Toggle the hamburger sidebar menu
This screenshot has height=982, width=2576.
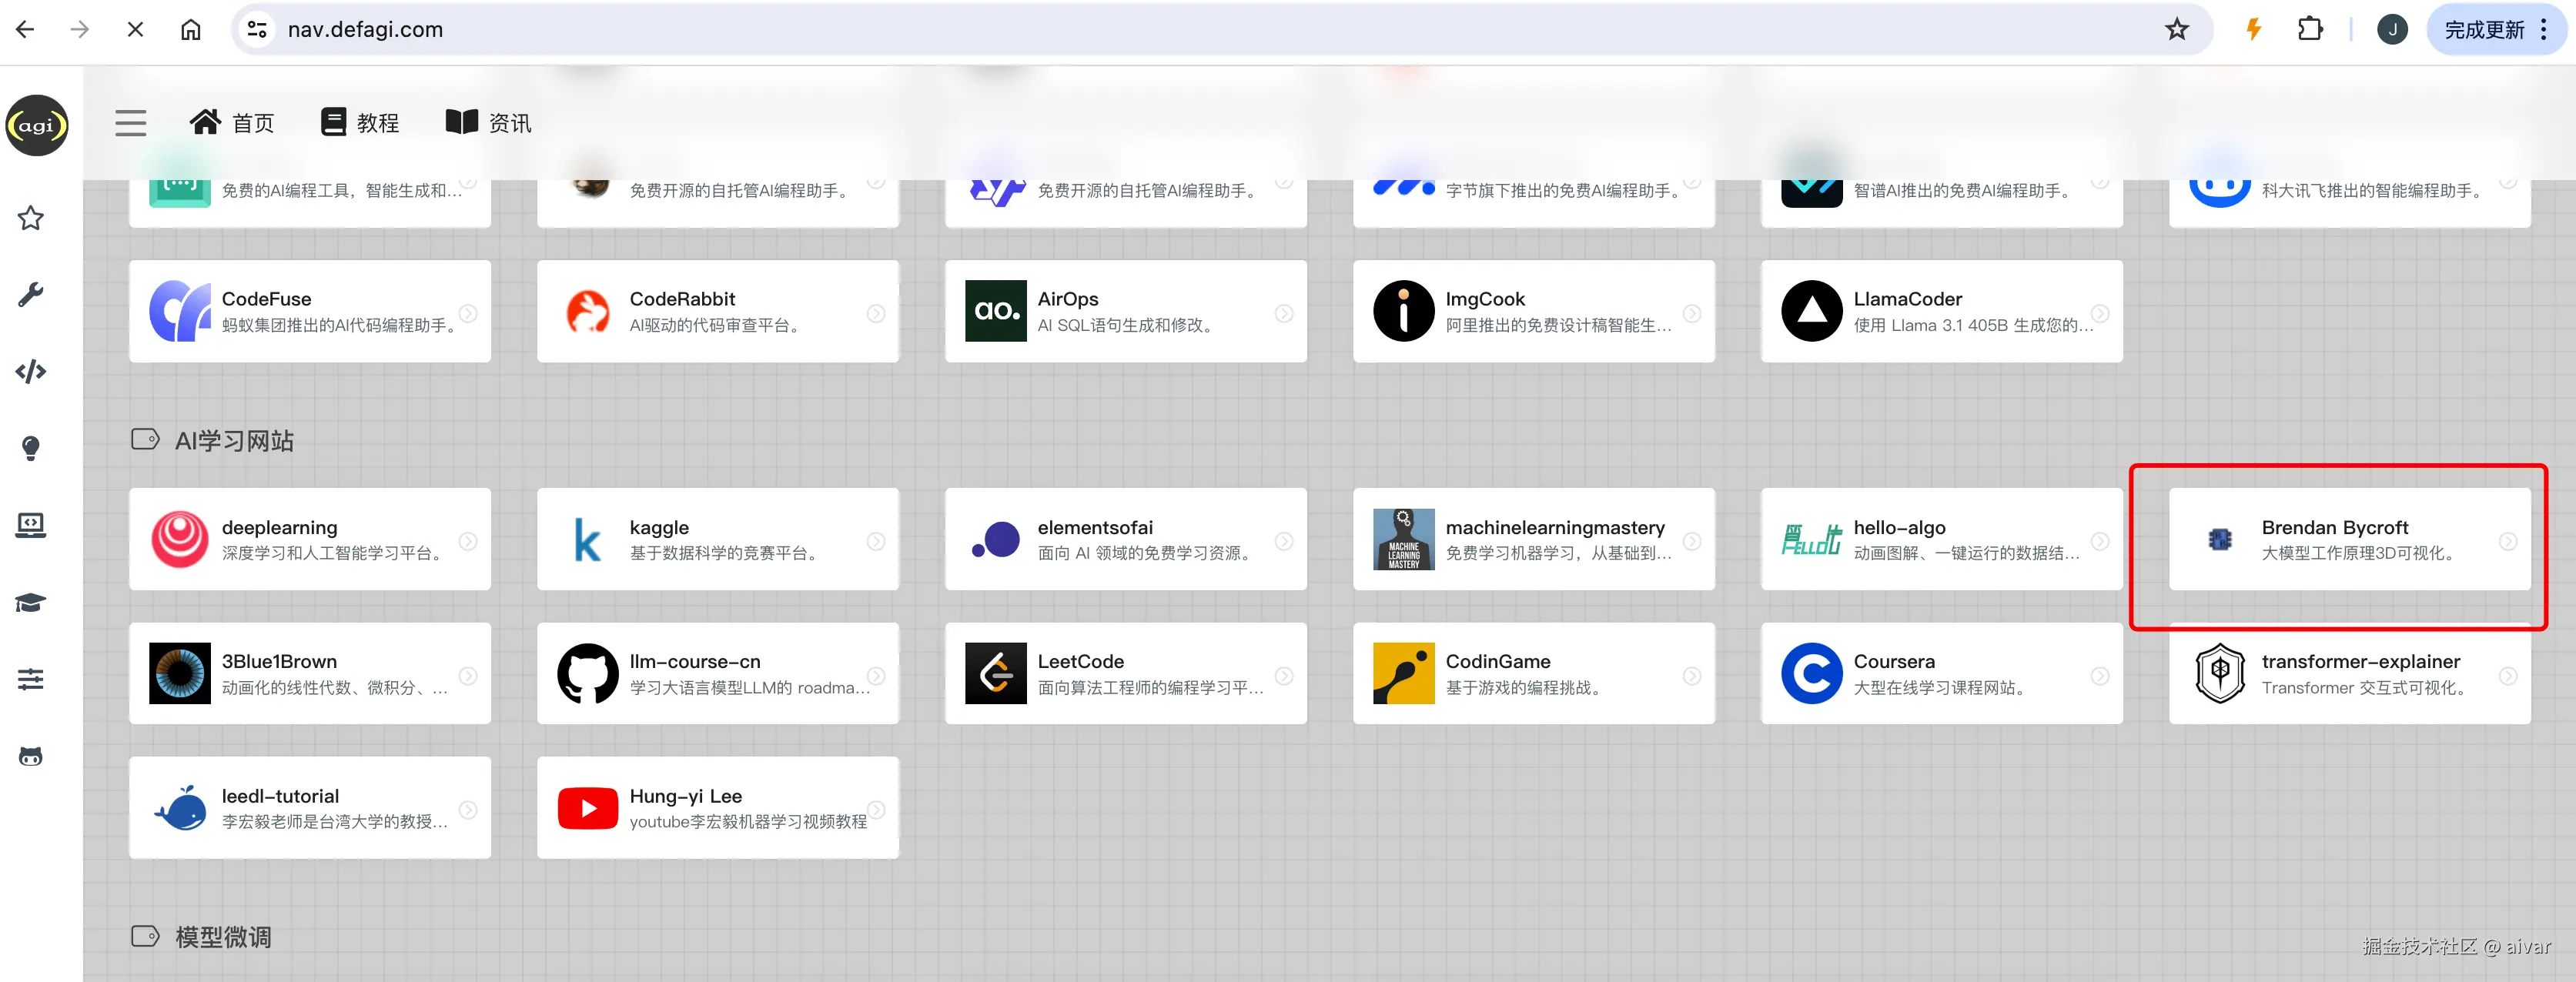130,123
